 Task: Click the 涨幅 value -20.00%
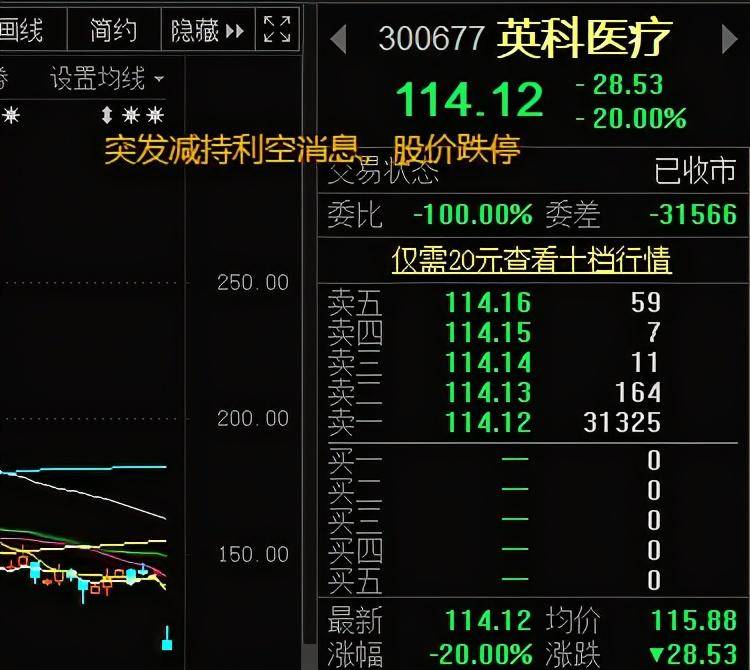pyautogui.click(x=481, y=654)
